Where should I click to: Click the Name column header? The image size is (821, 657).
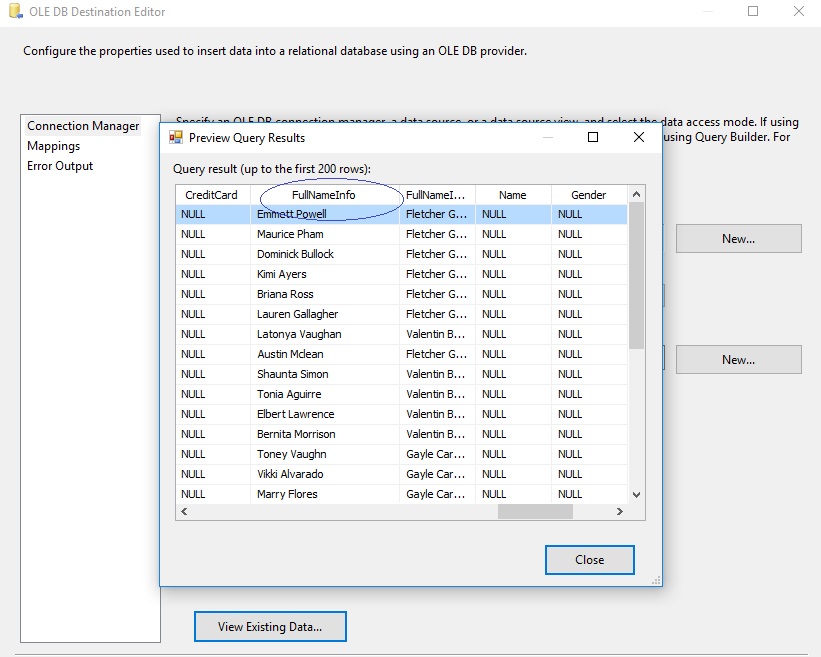click(513, 195)
